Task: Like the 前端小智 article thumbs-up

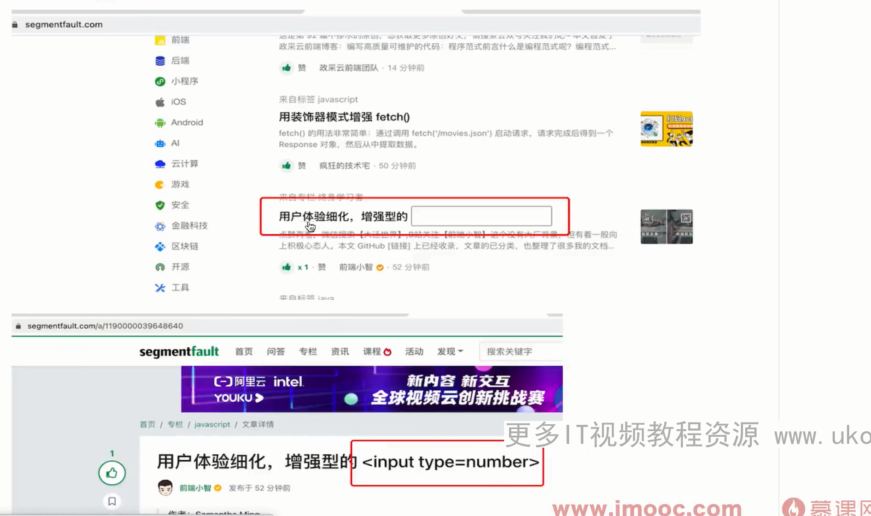Action: [286, 267]
